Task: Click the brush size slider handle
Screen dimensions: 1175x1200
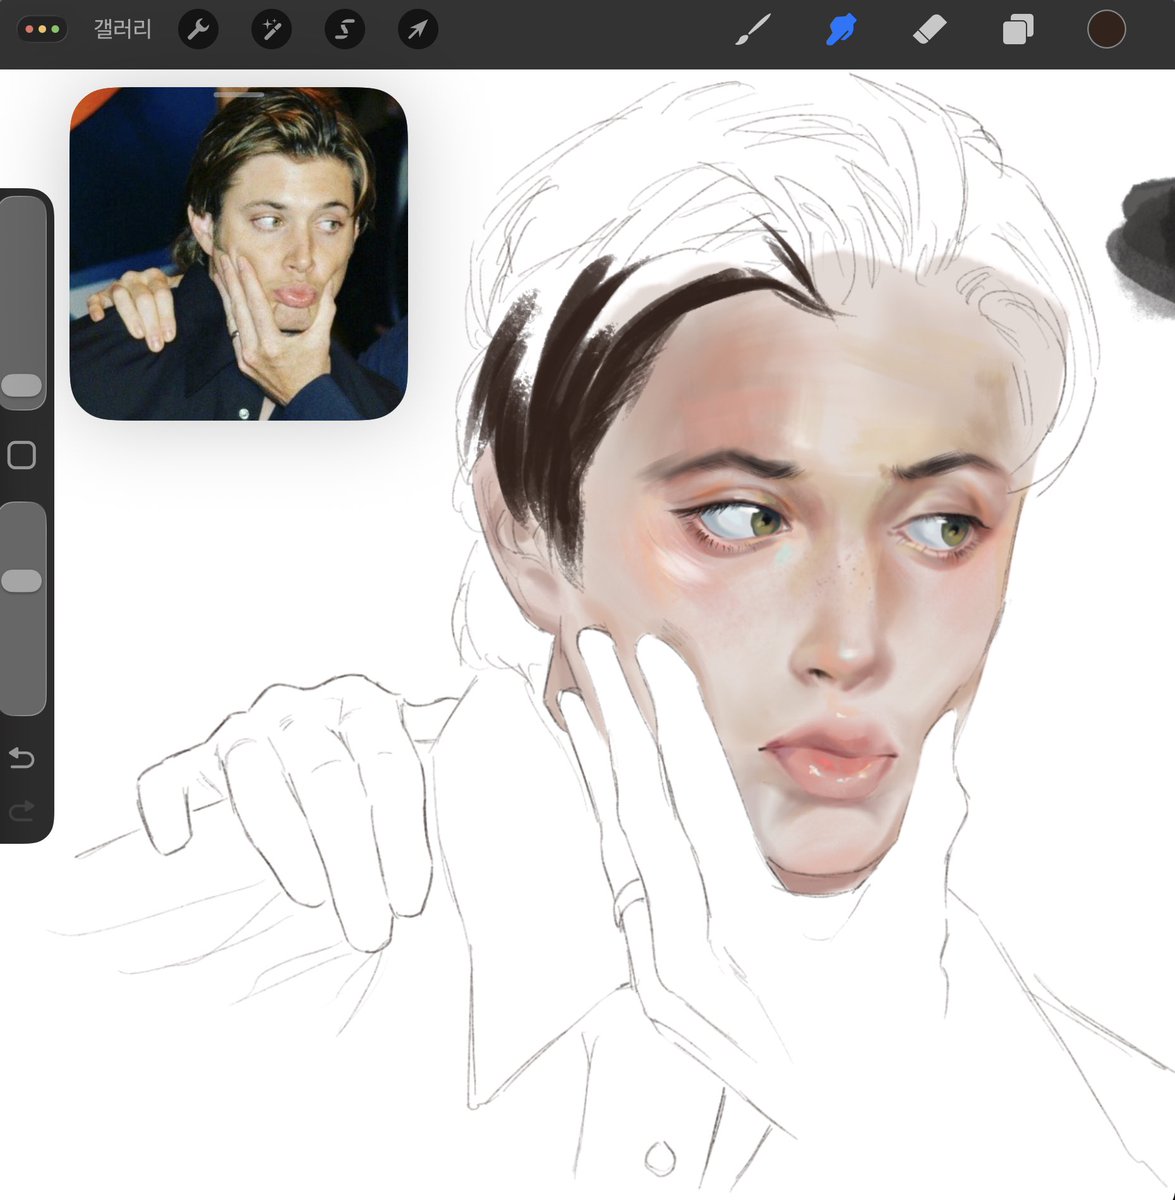Action: tap(21, 385)
